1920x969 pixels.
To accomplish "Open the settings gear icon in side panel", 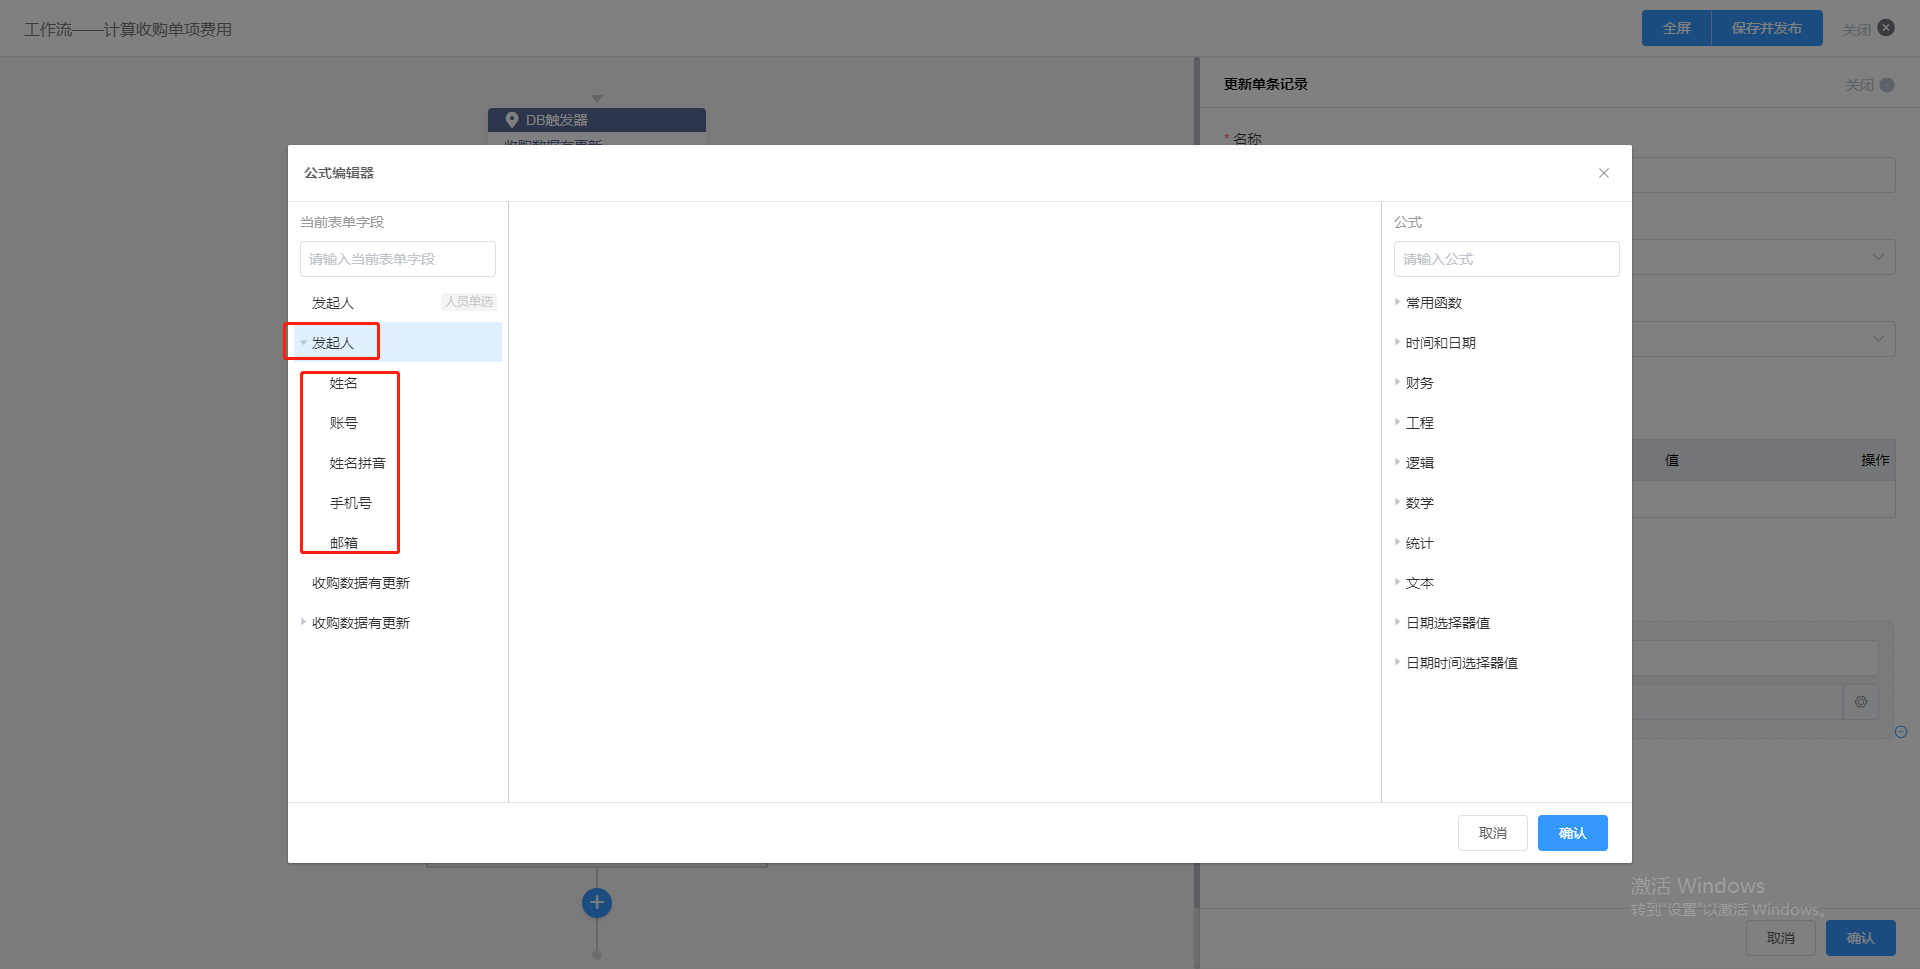I will 1860,702.
